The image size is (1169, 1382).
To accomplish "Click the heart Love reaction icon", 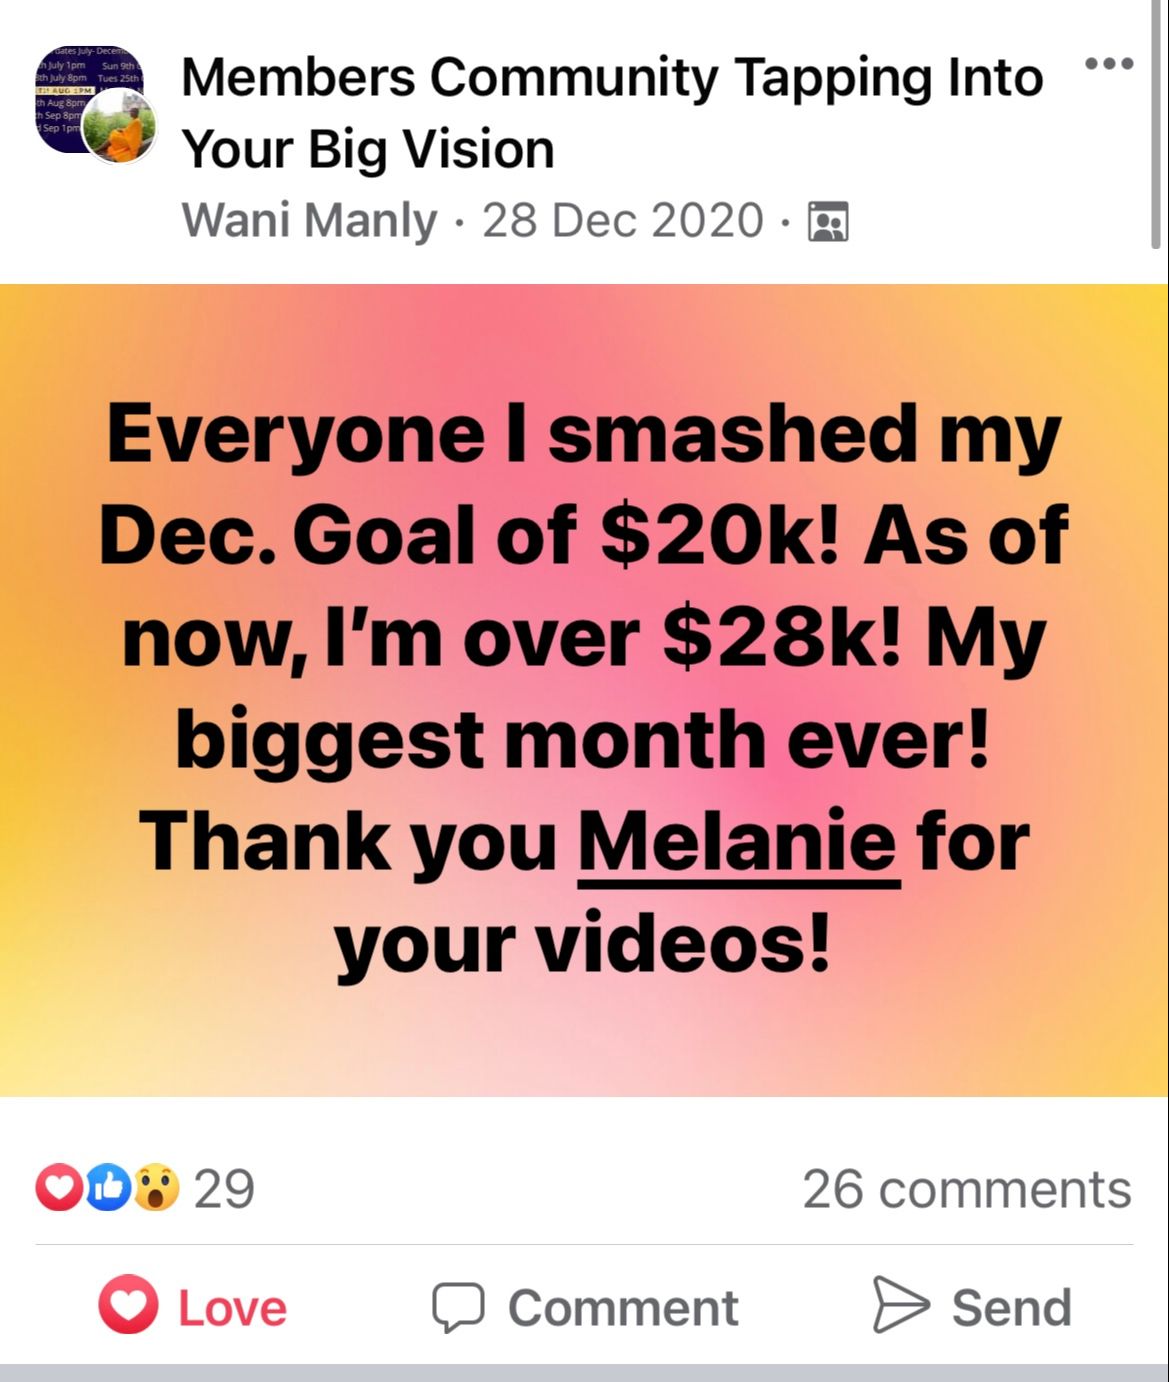I will (128, 1305).
